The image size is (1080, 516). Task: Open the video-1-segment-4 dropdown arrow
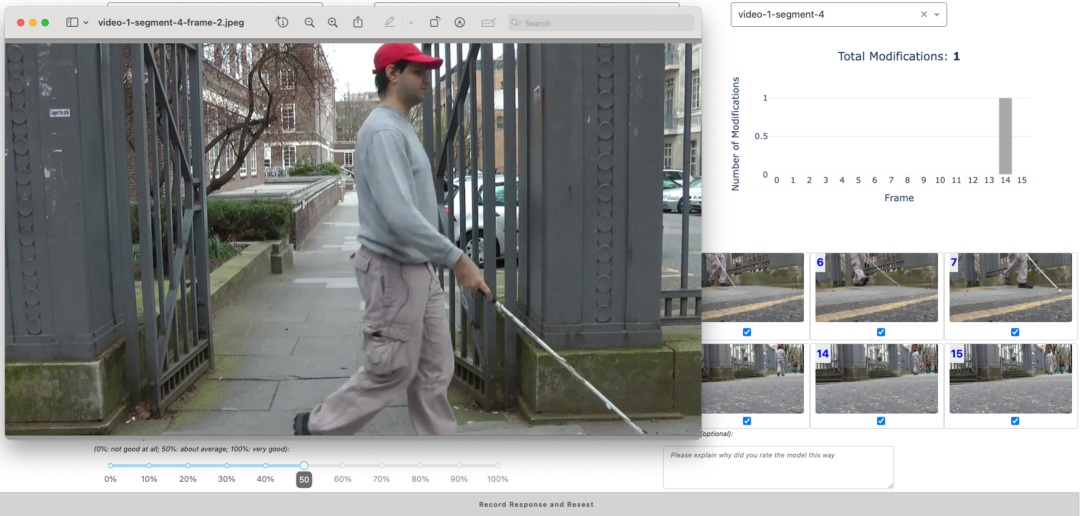pos(937,15)
